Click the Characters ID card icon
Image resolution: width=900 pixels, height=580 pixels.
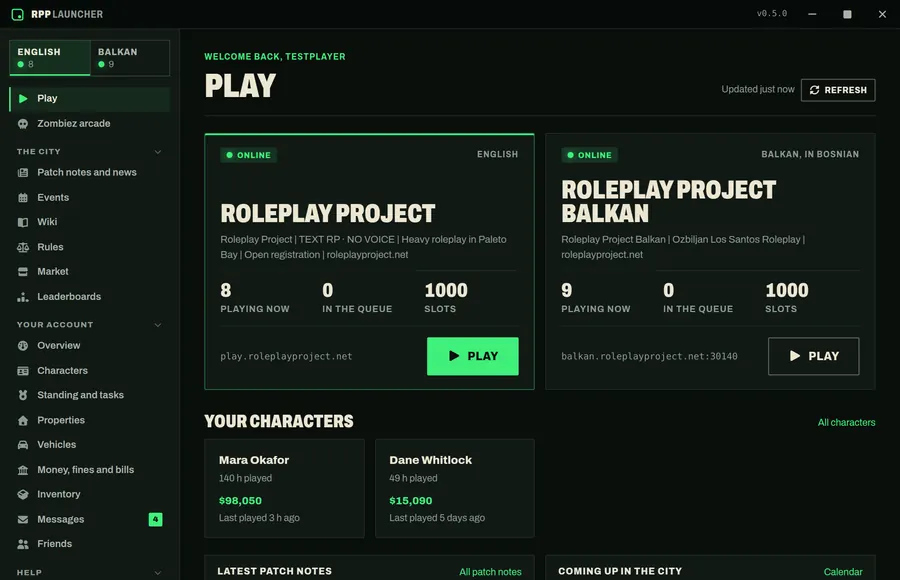pyautogui.click(x=23, y=371)
